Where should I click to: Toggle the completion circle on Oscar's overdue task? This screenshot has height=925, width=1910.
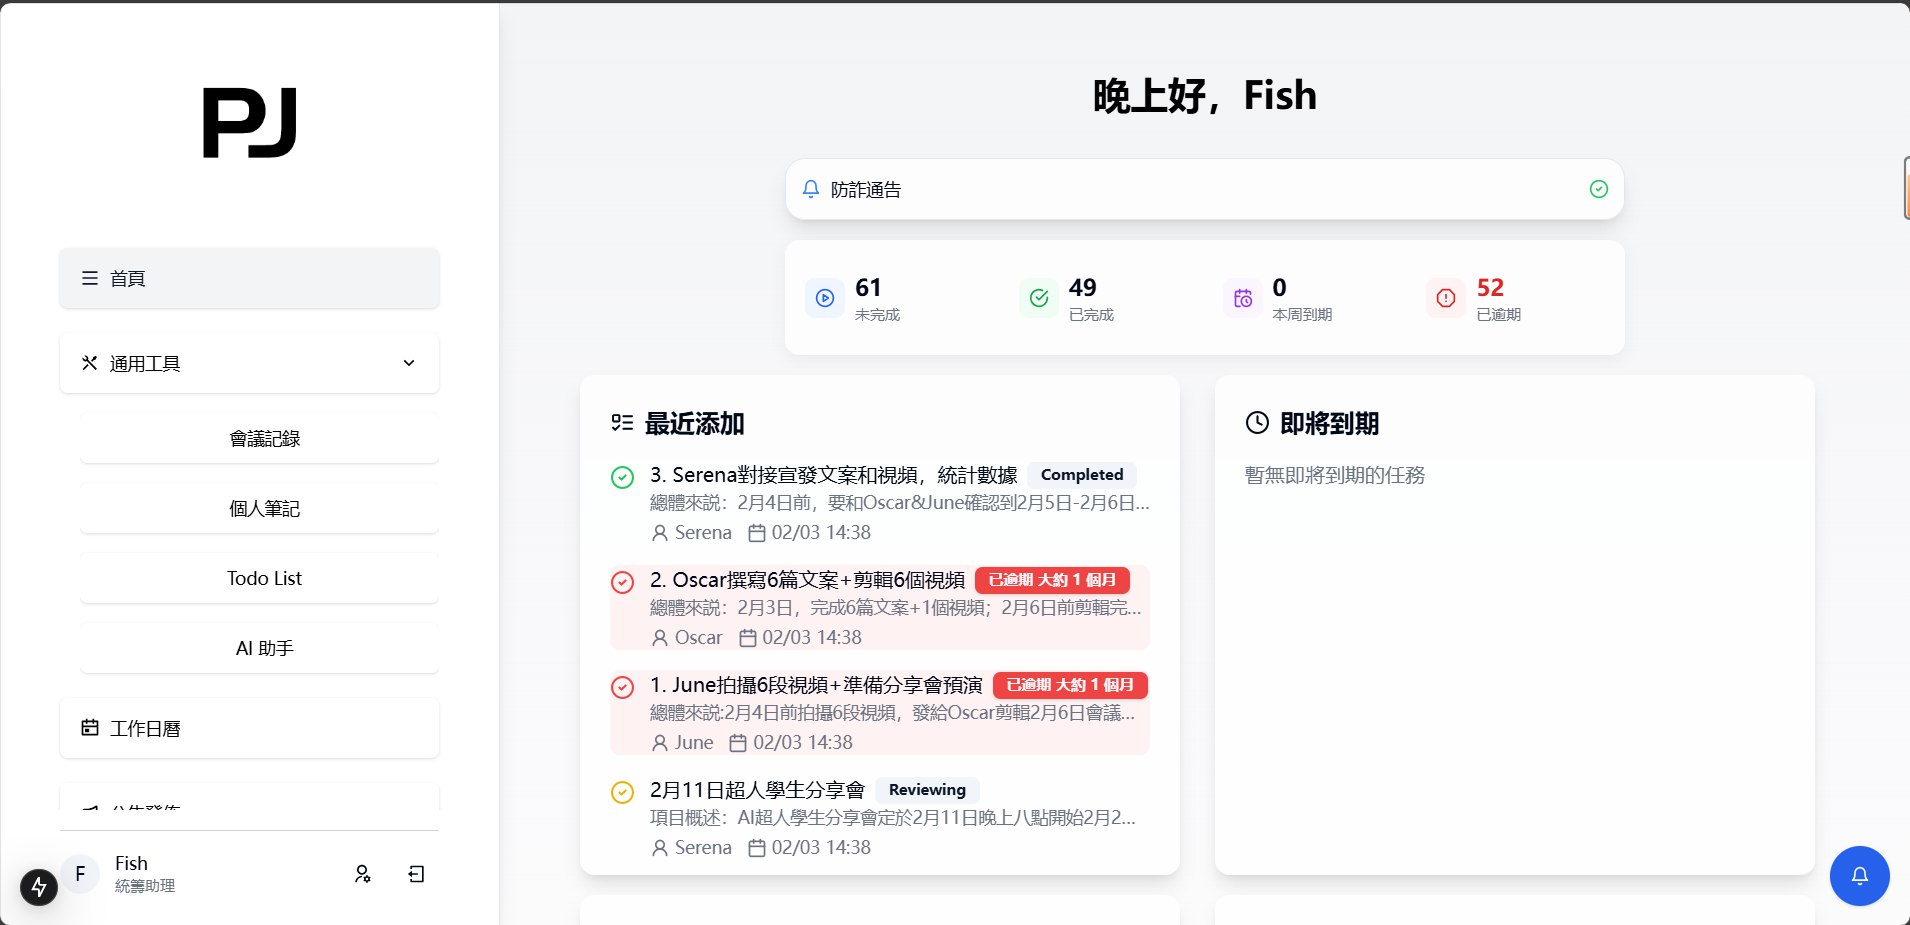(622, 582)
